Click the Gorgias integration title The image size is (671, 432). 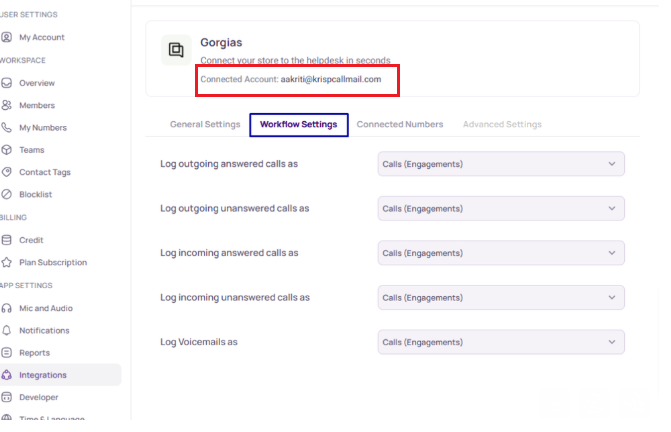(x=221, y=42)
